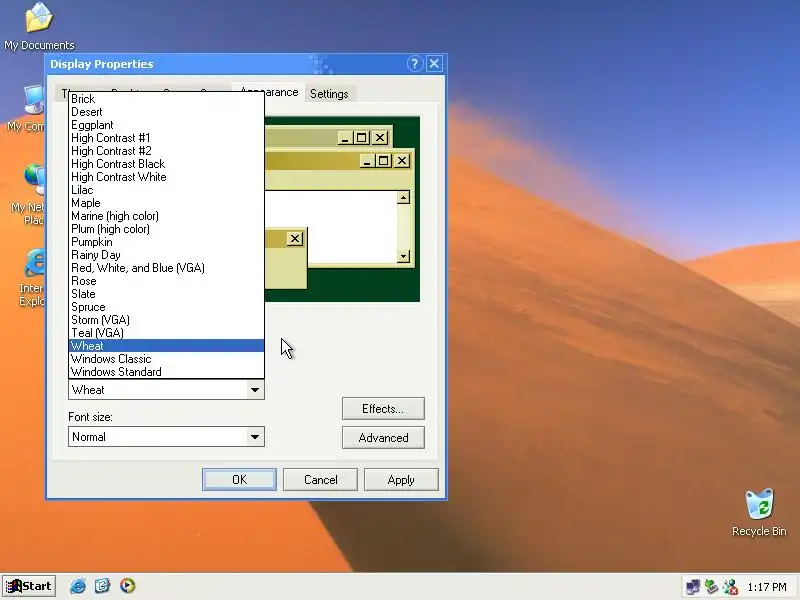800x600 pixels.
Task: Click the Cancel button
Action: [x=320, y=480]
